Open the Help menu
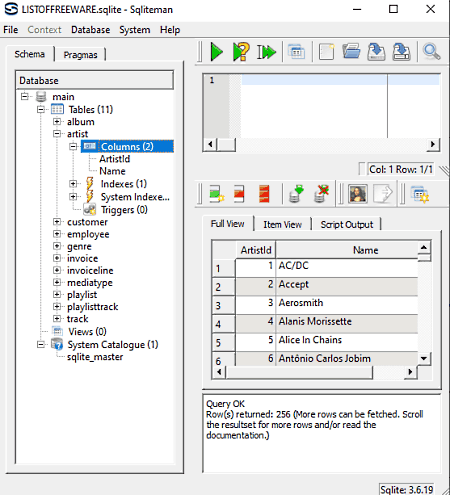 pyautogui.click(x=170, y=30)
